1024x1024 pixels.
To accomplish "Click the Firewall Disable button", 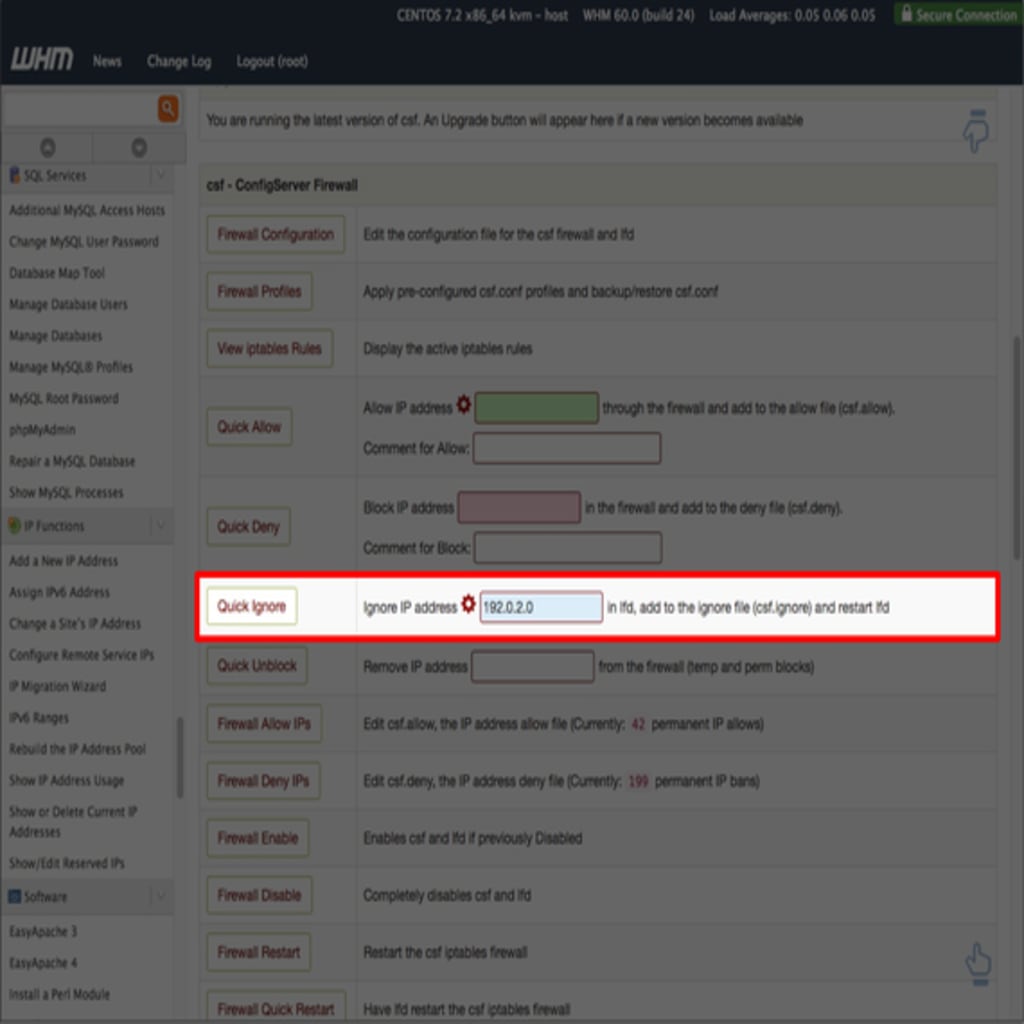I will click(x=259, y=895).
